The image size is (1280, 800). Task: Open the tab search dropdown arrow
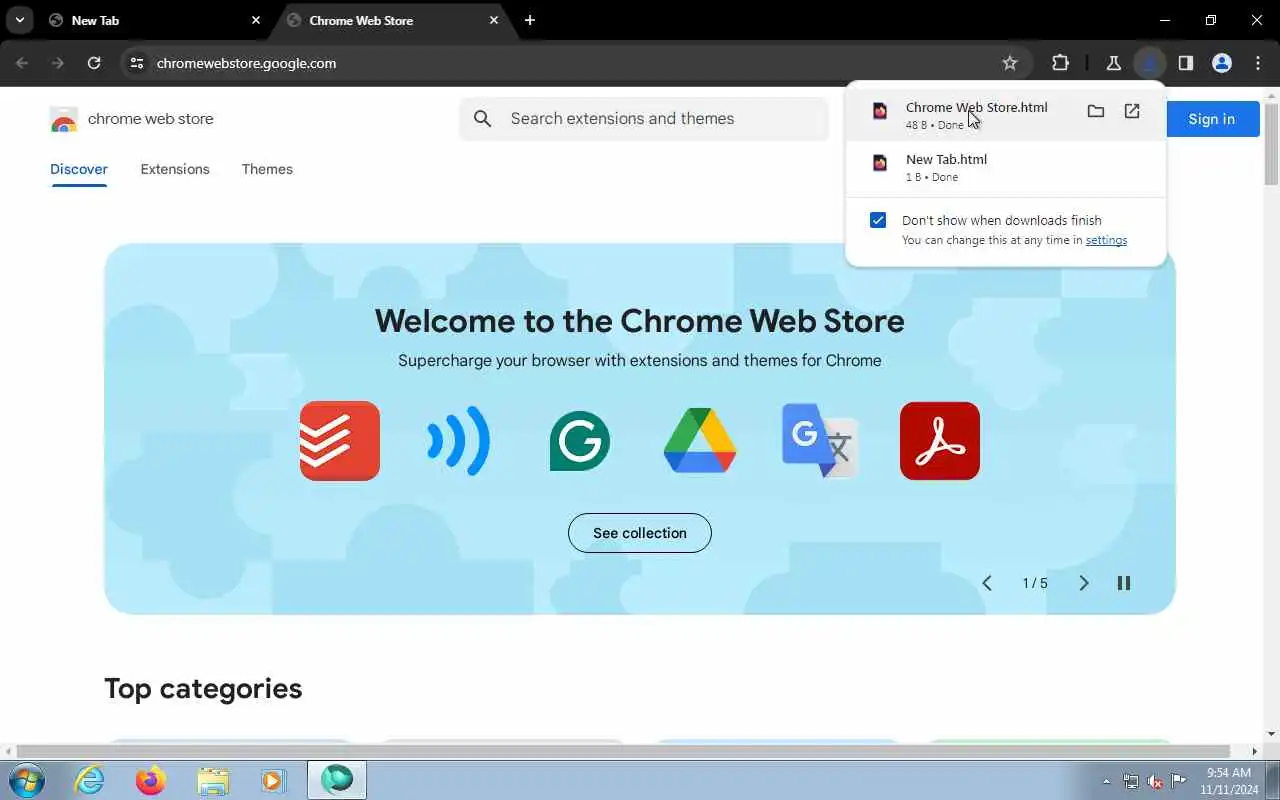19,20
